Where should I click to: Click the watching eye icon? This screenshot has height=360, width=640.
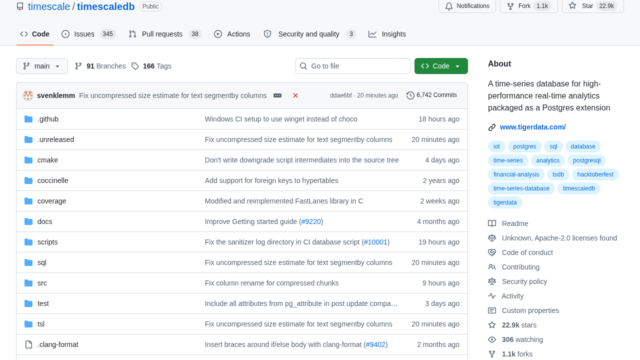[x=492, y=340]
